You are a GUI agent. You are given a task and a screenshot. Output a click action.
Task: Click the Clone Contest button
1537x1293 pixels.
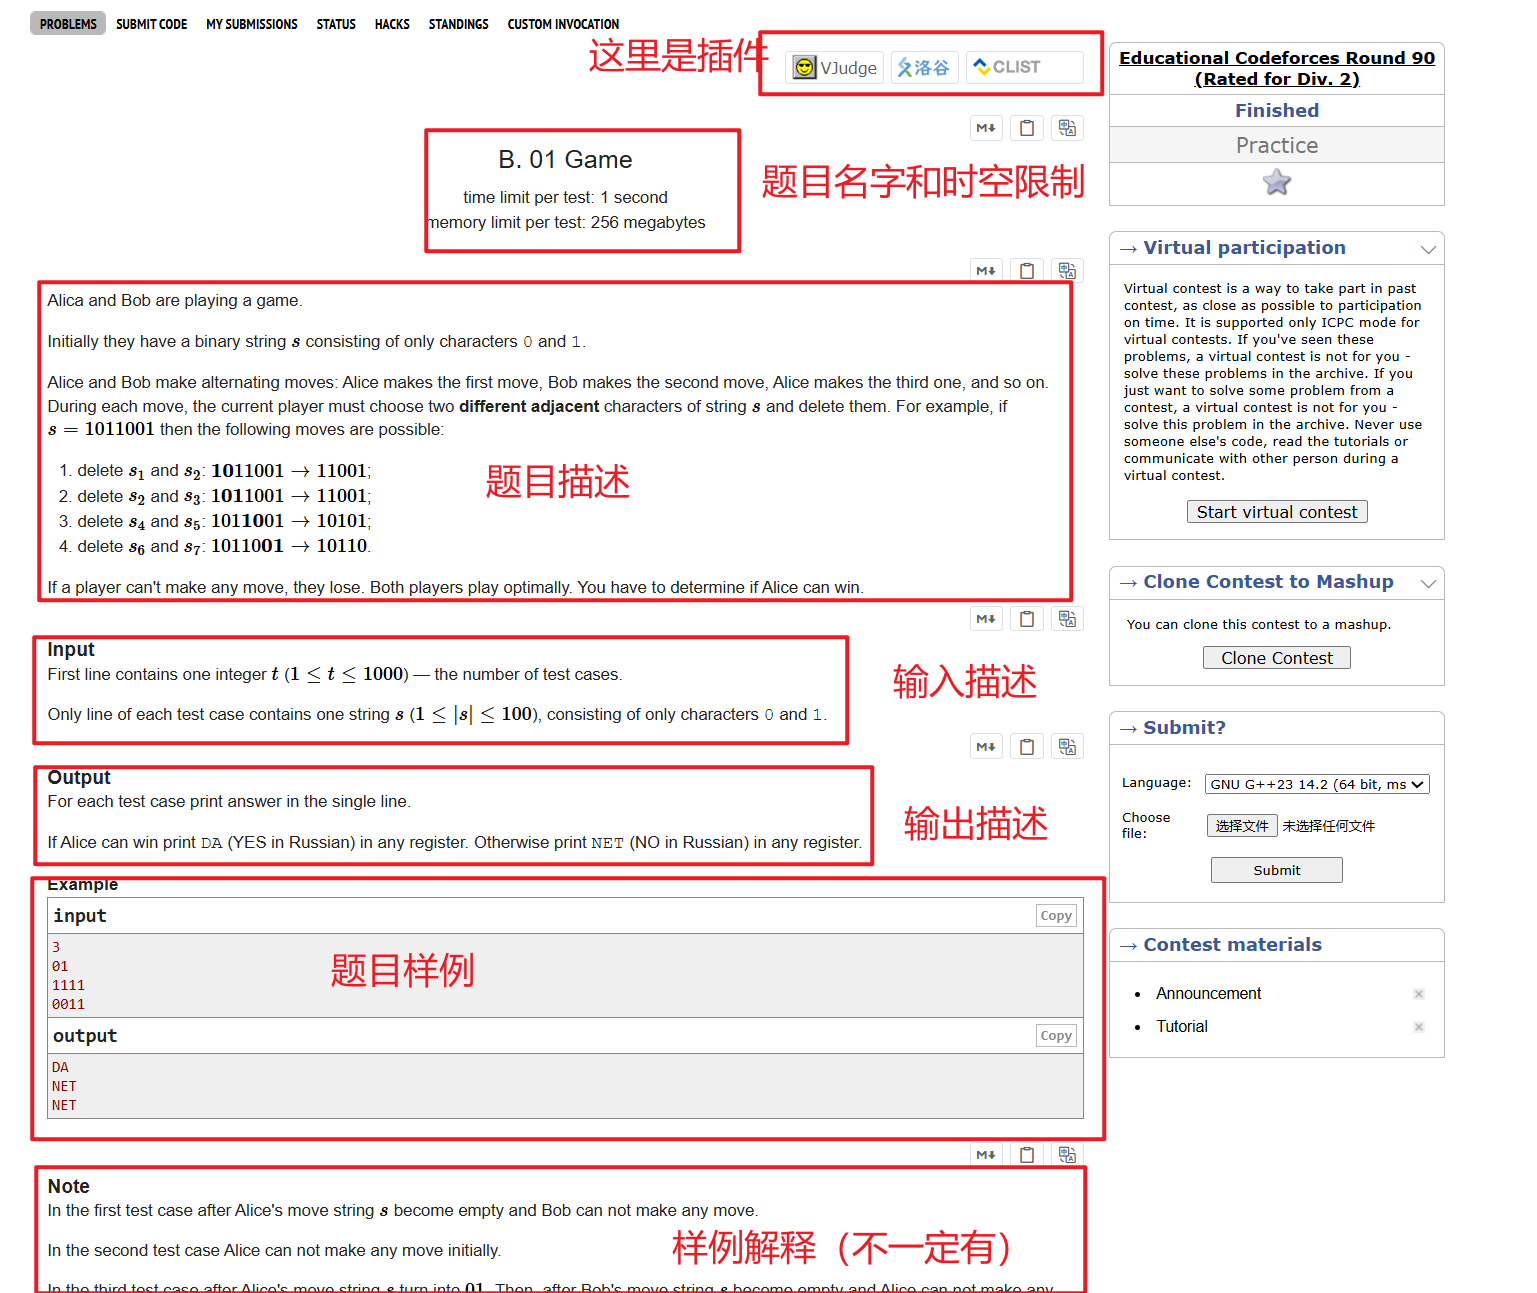point(1277,657)
